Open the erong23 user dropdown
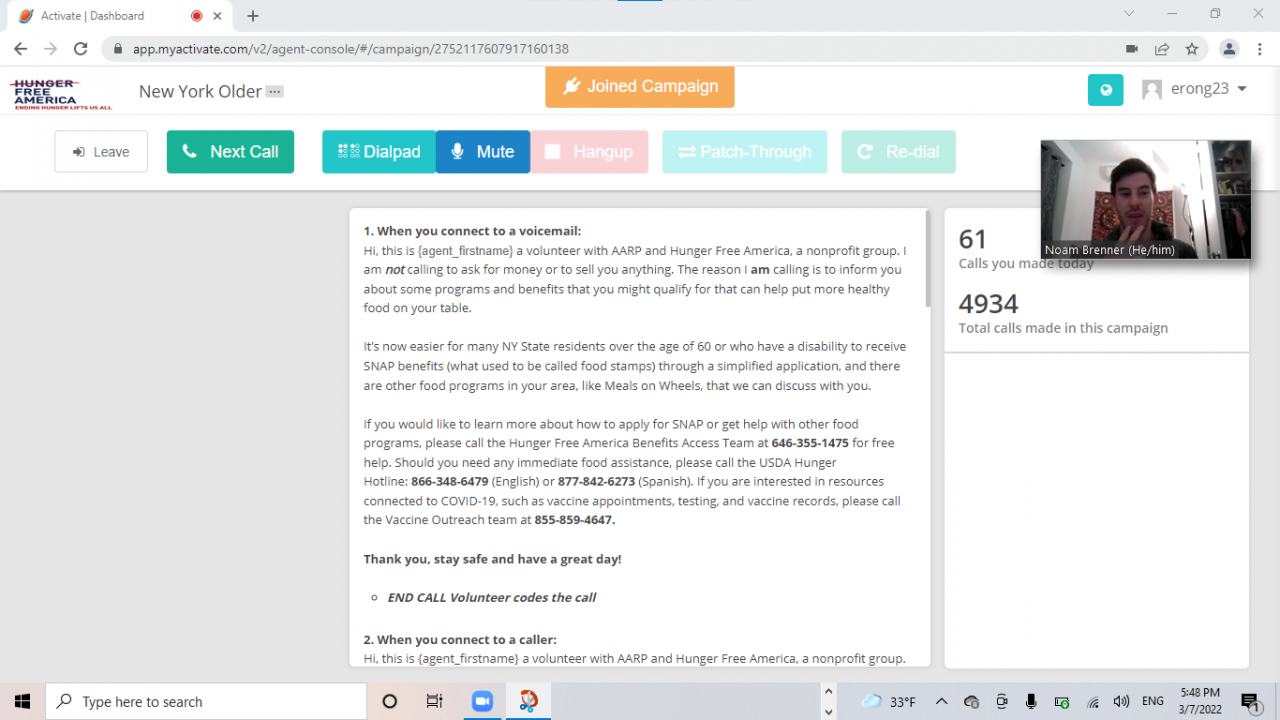 click(x=1209, y=88)
